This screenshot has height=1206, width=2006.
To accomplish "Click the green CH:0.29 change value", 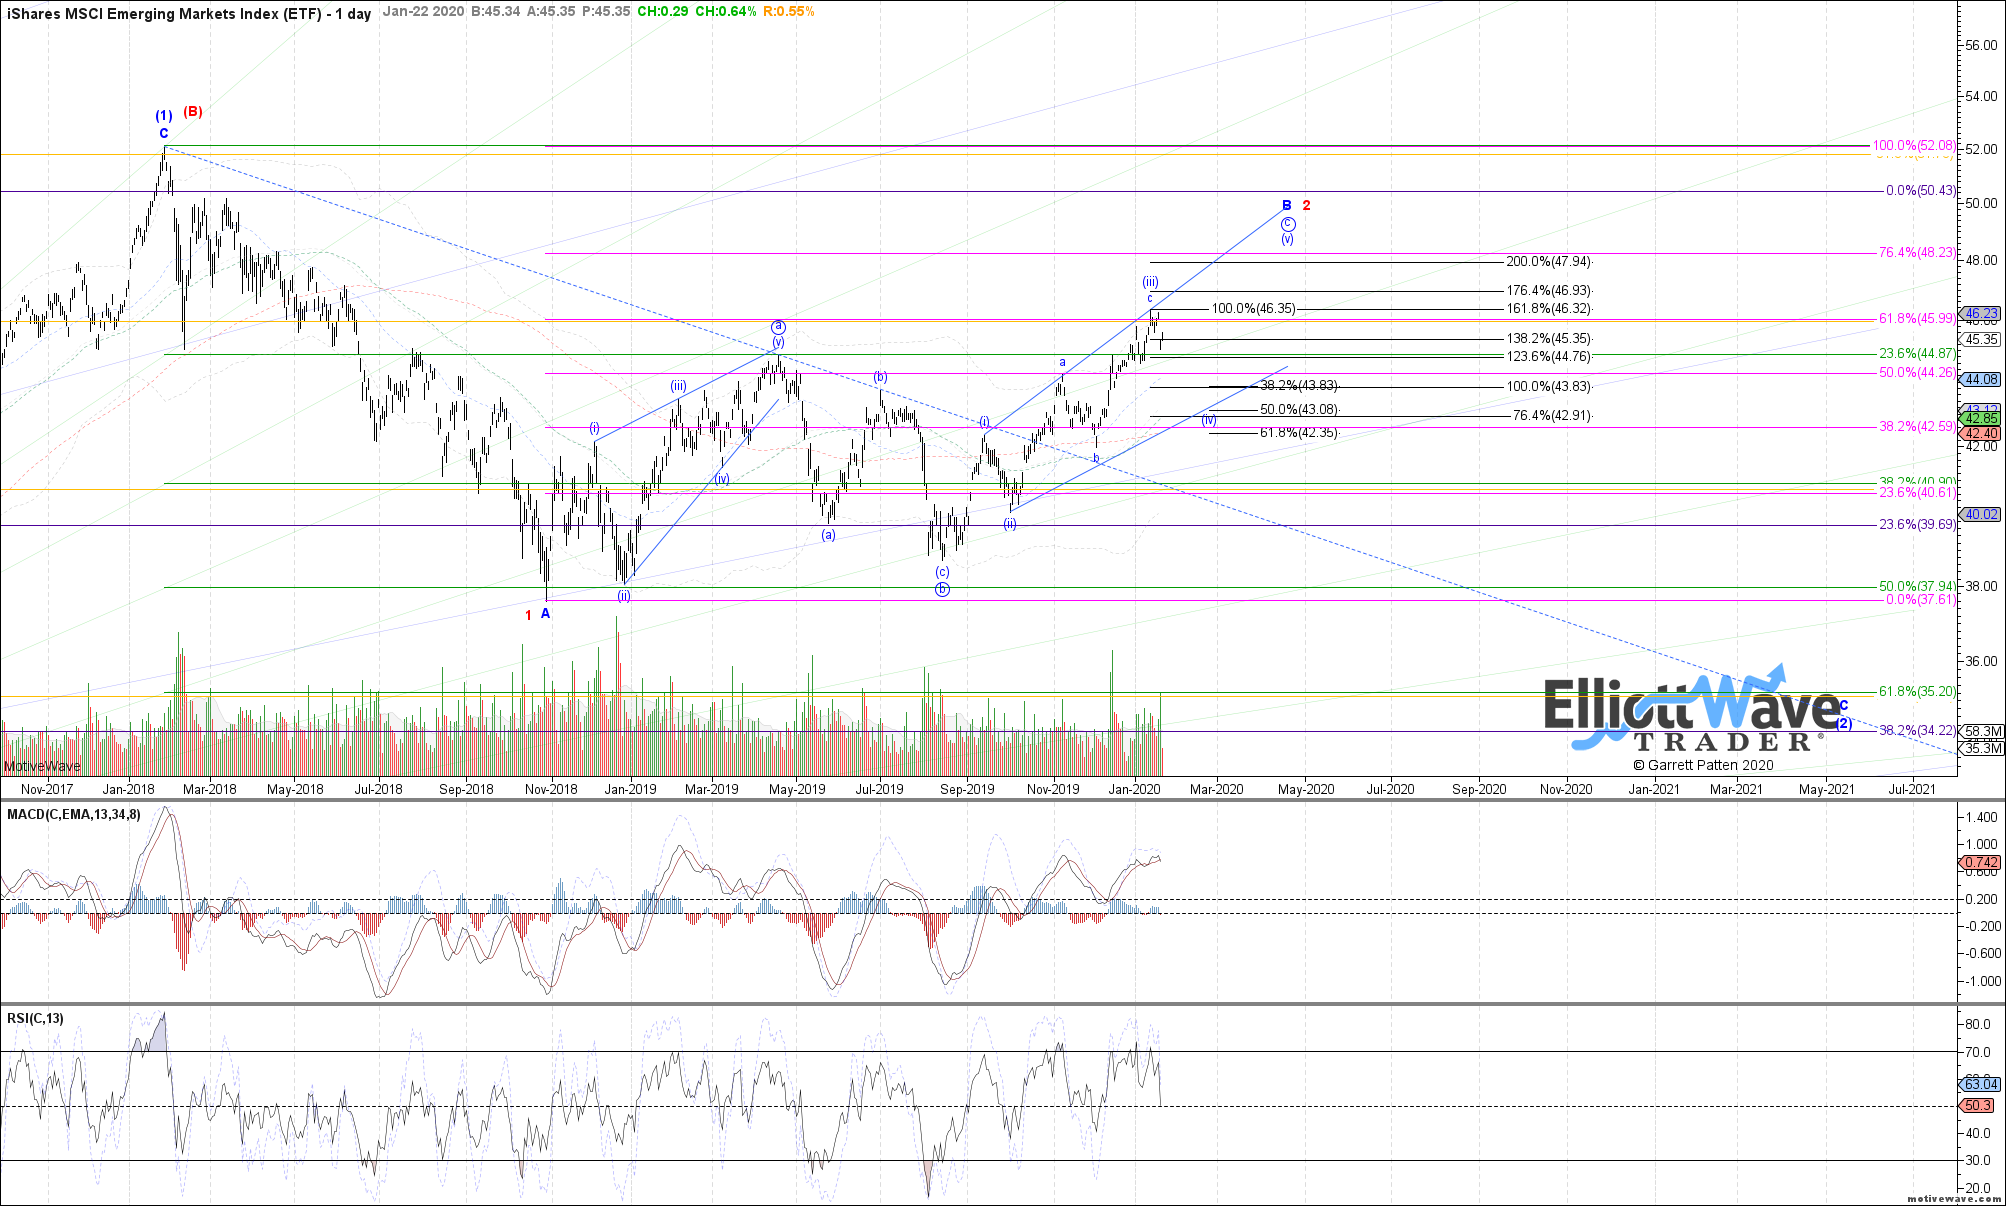I will (x=663, y=12).
